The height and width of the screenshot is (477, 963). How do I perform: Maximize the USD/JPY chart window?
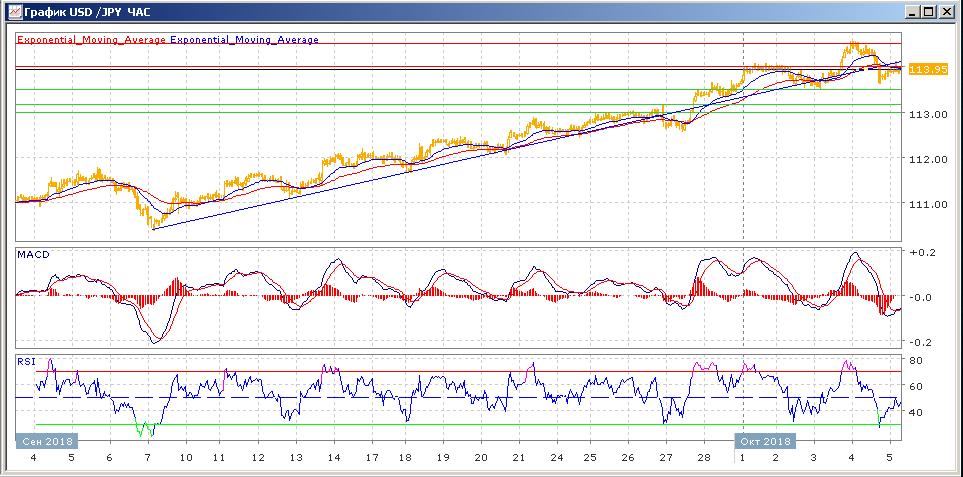929,12
